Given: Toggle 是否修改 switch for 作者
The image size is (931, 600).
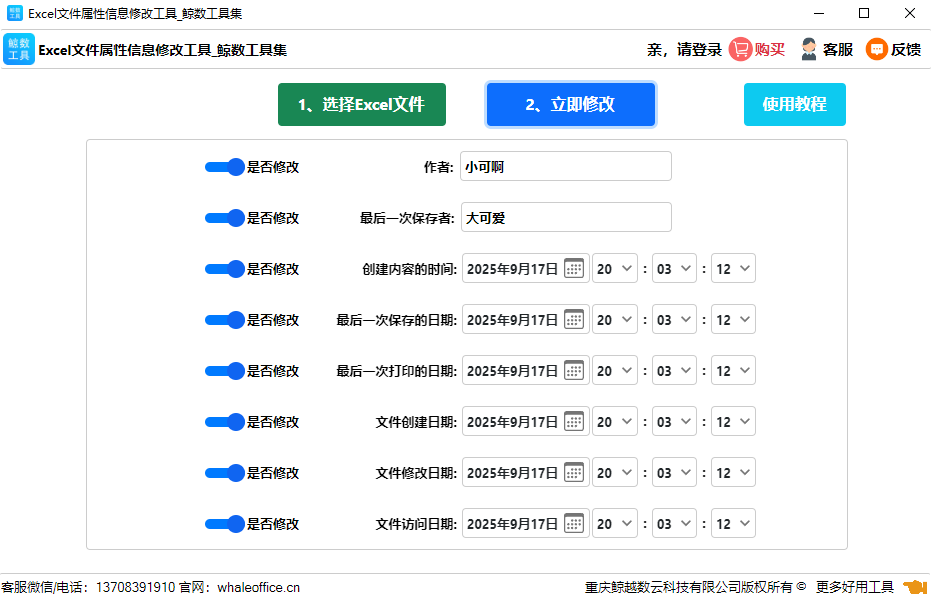Looking at the screenshot, I should pos(224,167).
